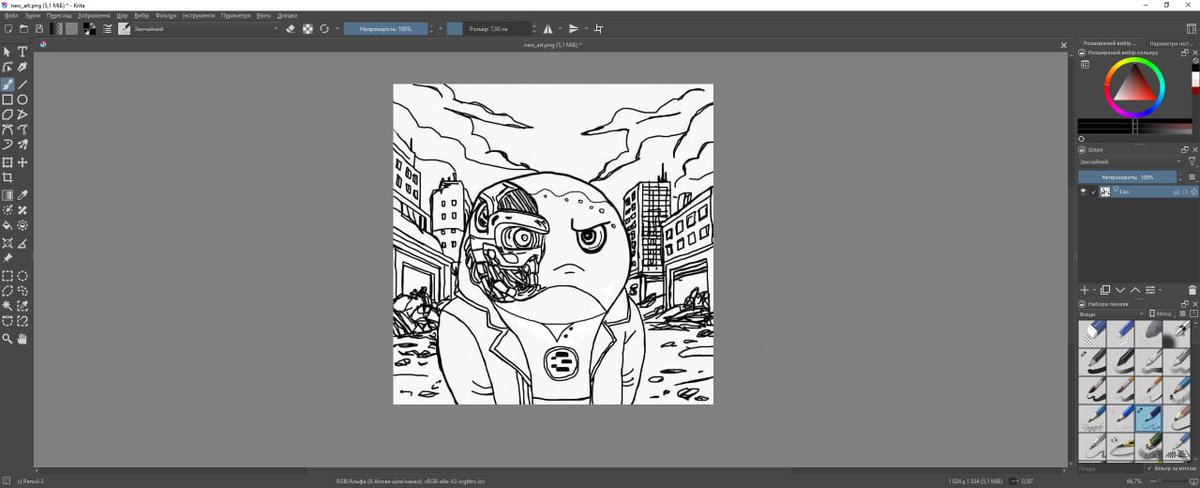Image resolution: width=1200 pixels, height=488 pixels.
Task: Select the Pan hand tool
Action: pyautogui.click(x=22, y=340)
